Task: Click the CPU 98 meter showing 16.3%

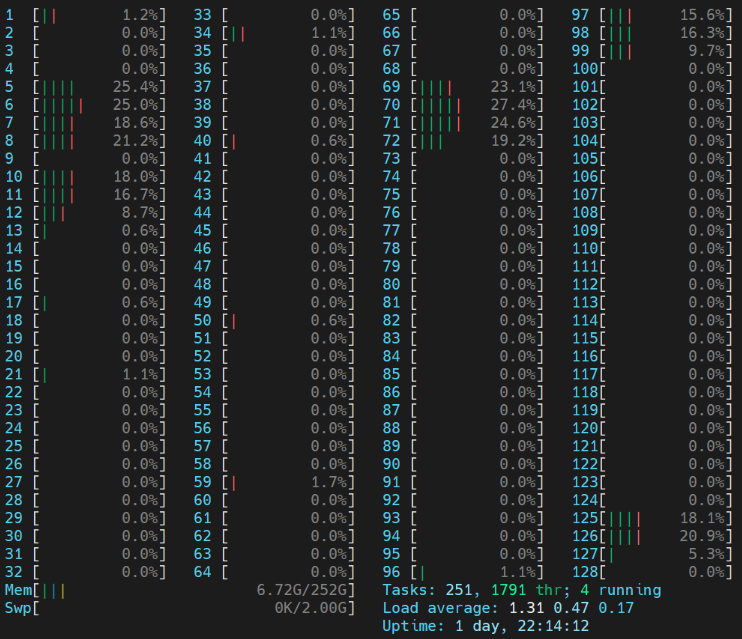Action: (666, 33)
